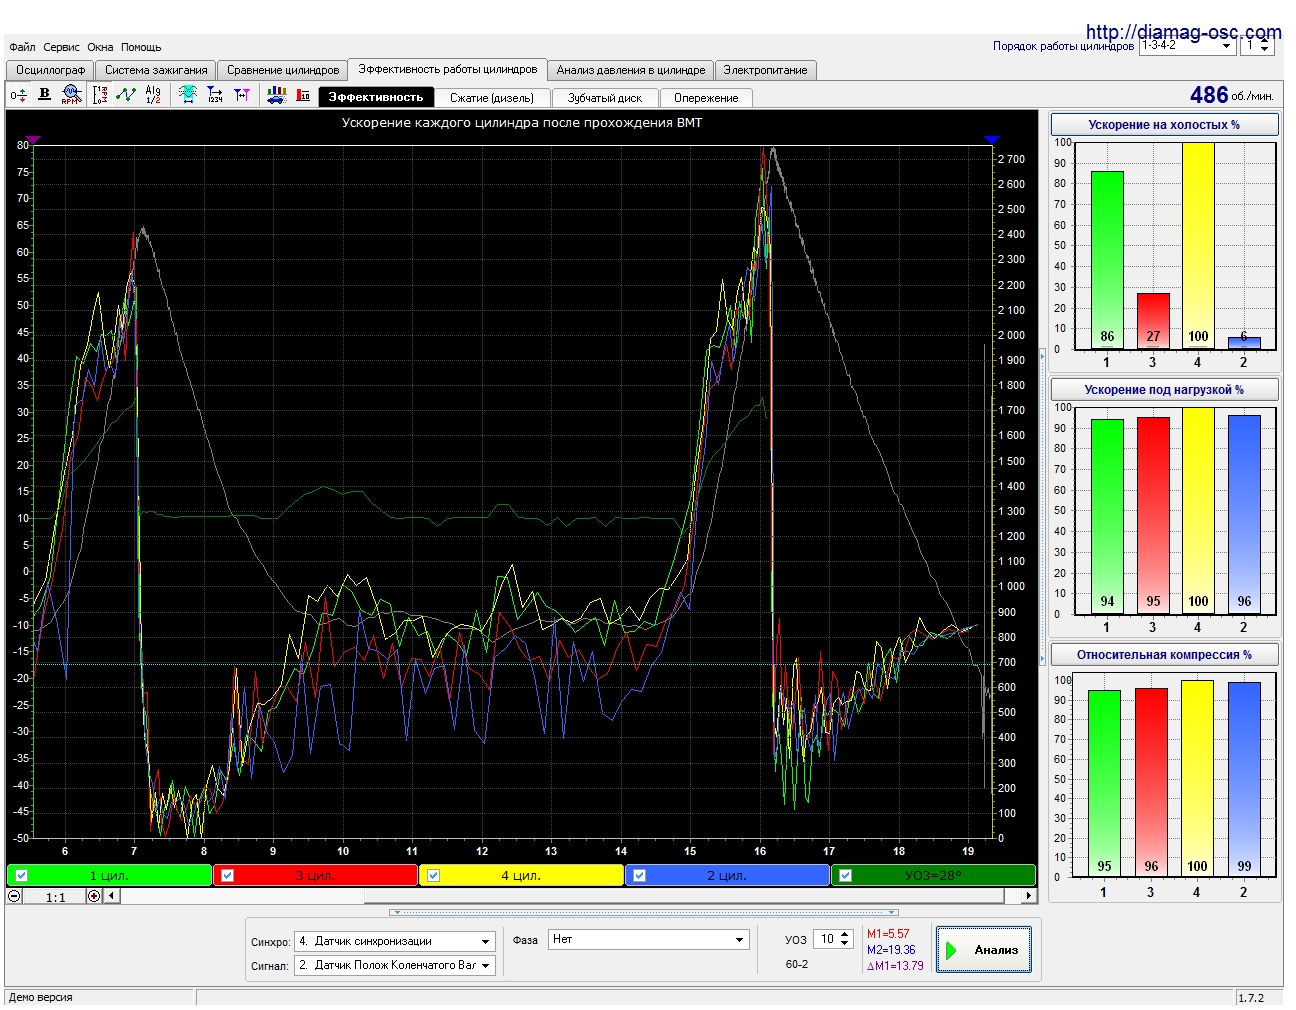1296x1010 pixels.
Task: Toggle the 4 цил. yellow checkbox
Action: coord(434,875)
